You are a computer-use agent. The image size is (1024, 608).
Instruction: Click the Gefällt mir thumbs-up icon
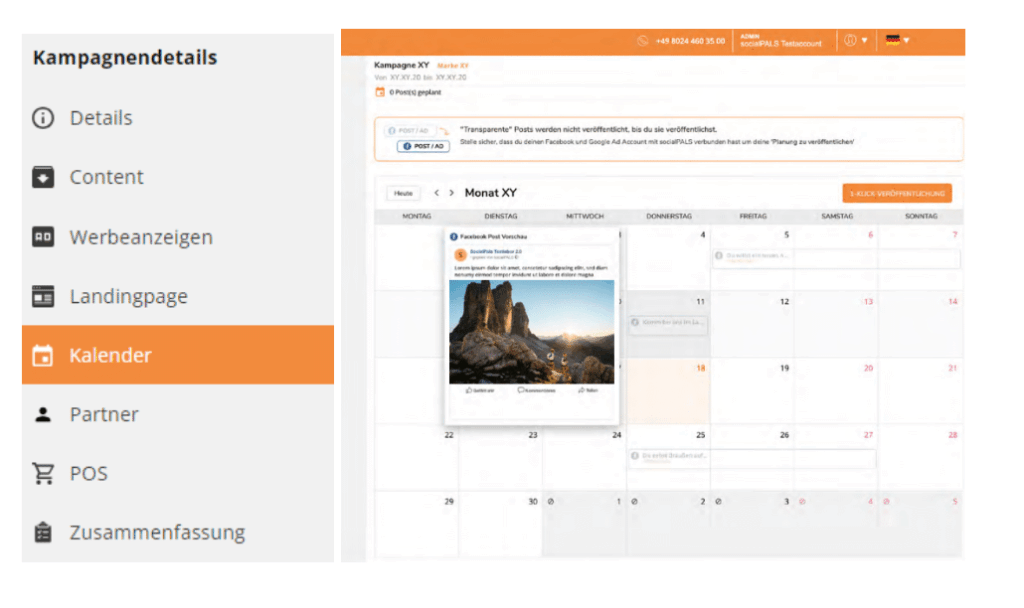tap(469, 391)
